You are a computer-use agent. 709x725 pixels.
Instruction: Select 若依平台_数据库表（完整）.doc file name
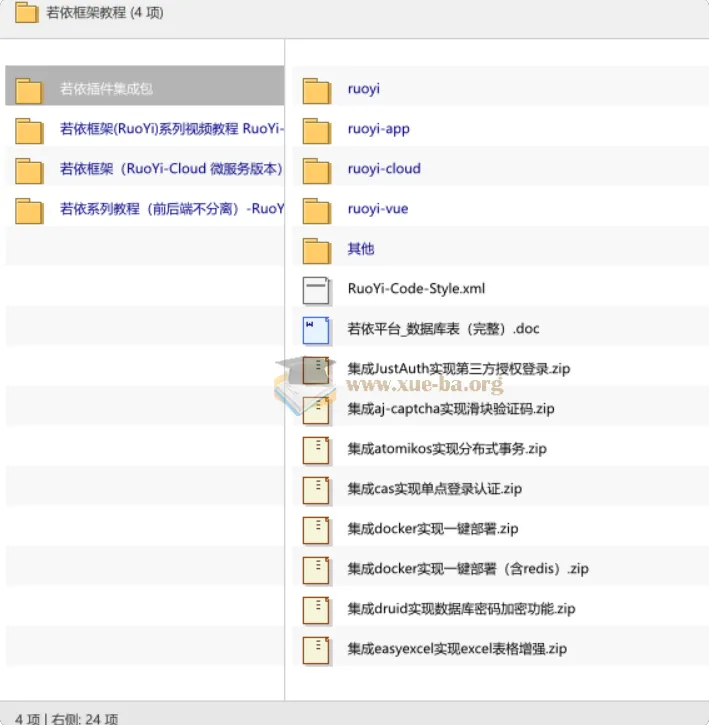click(x=443, y=329)
